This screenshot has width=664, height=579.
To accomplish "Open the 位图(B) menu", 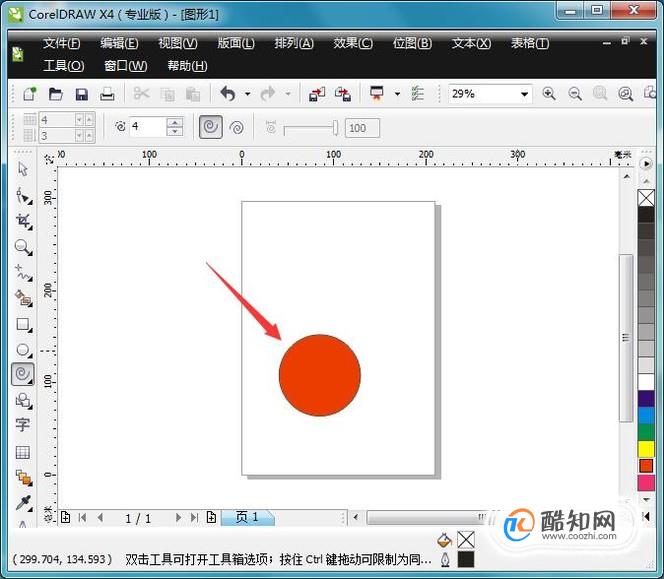I will [x=412, y=43].
